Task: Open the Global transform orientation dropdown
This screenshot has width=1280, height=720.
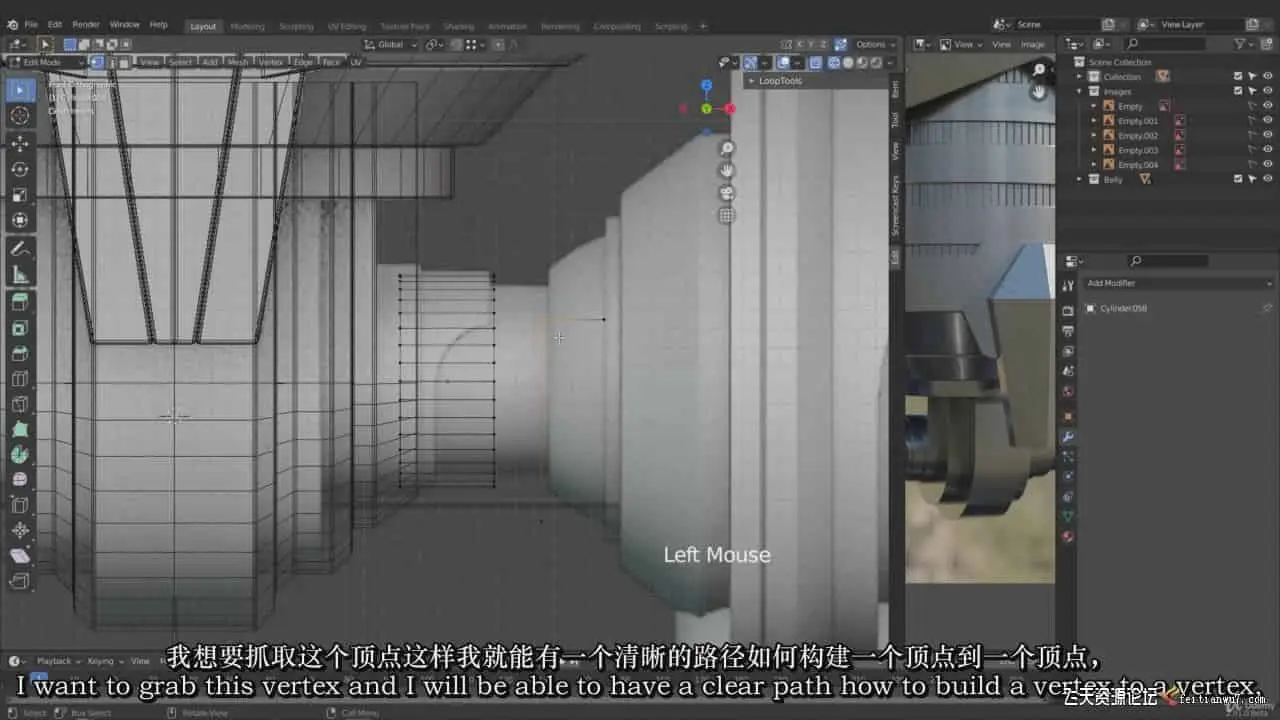Action: (390, 44)
